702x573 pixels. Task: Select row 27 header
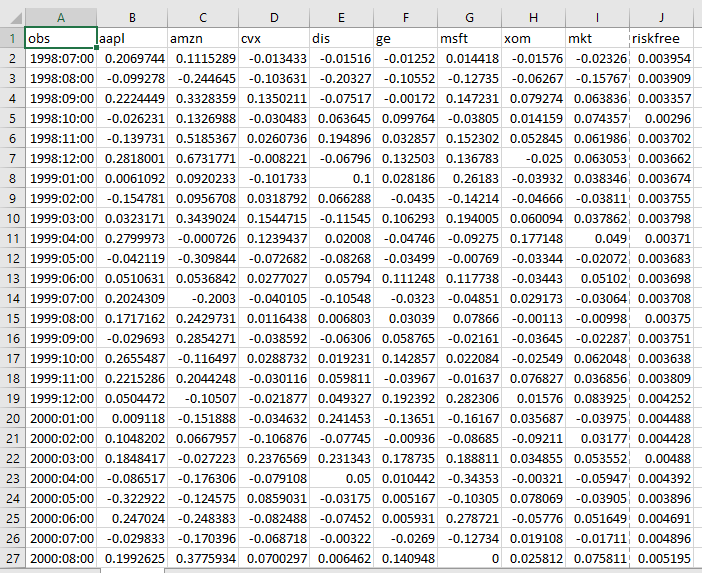[13, 559]
